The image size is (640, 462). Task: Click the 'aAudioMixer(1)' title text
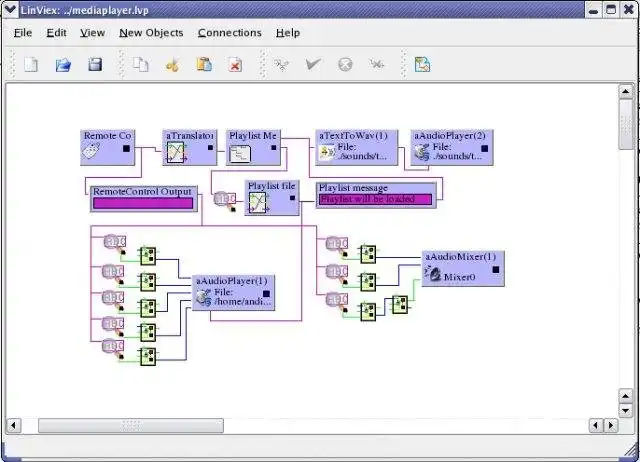pos(461,257)
